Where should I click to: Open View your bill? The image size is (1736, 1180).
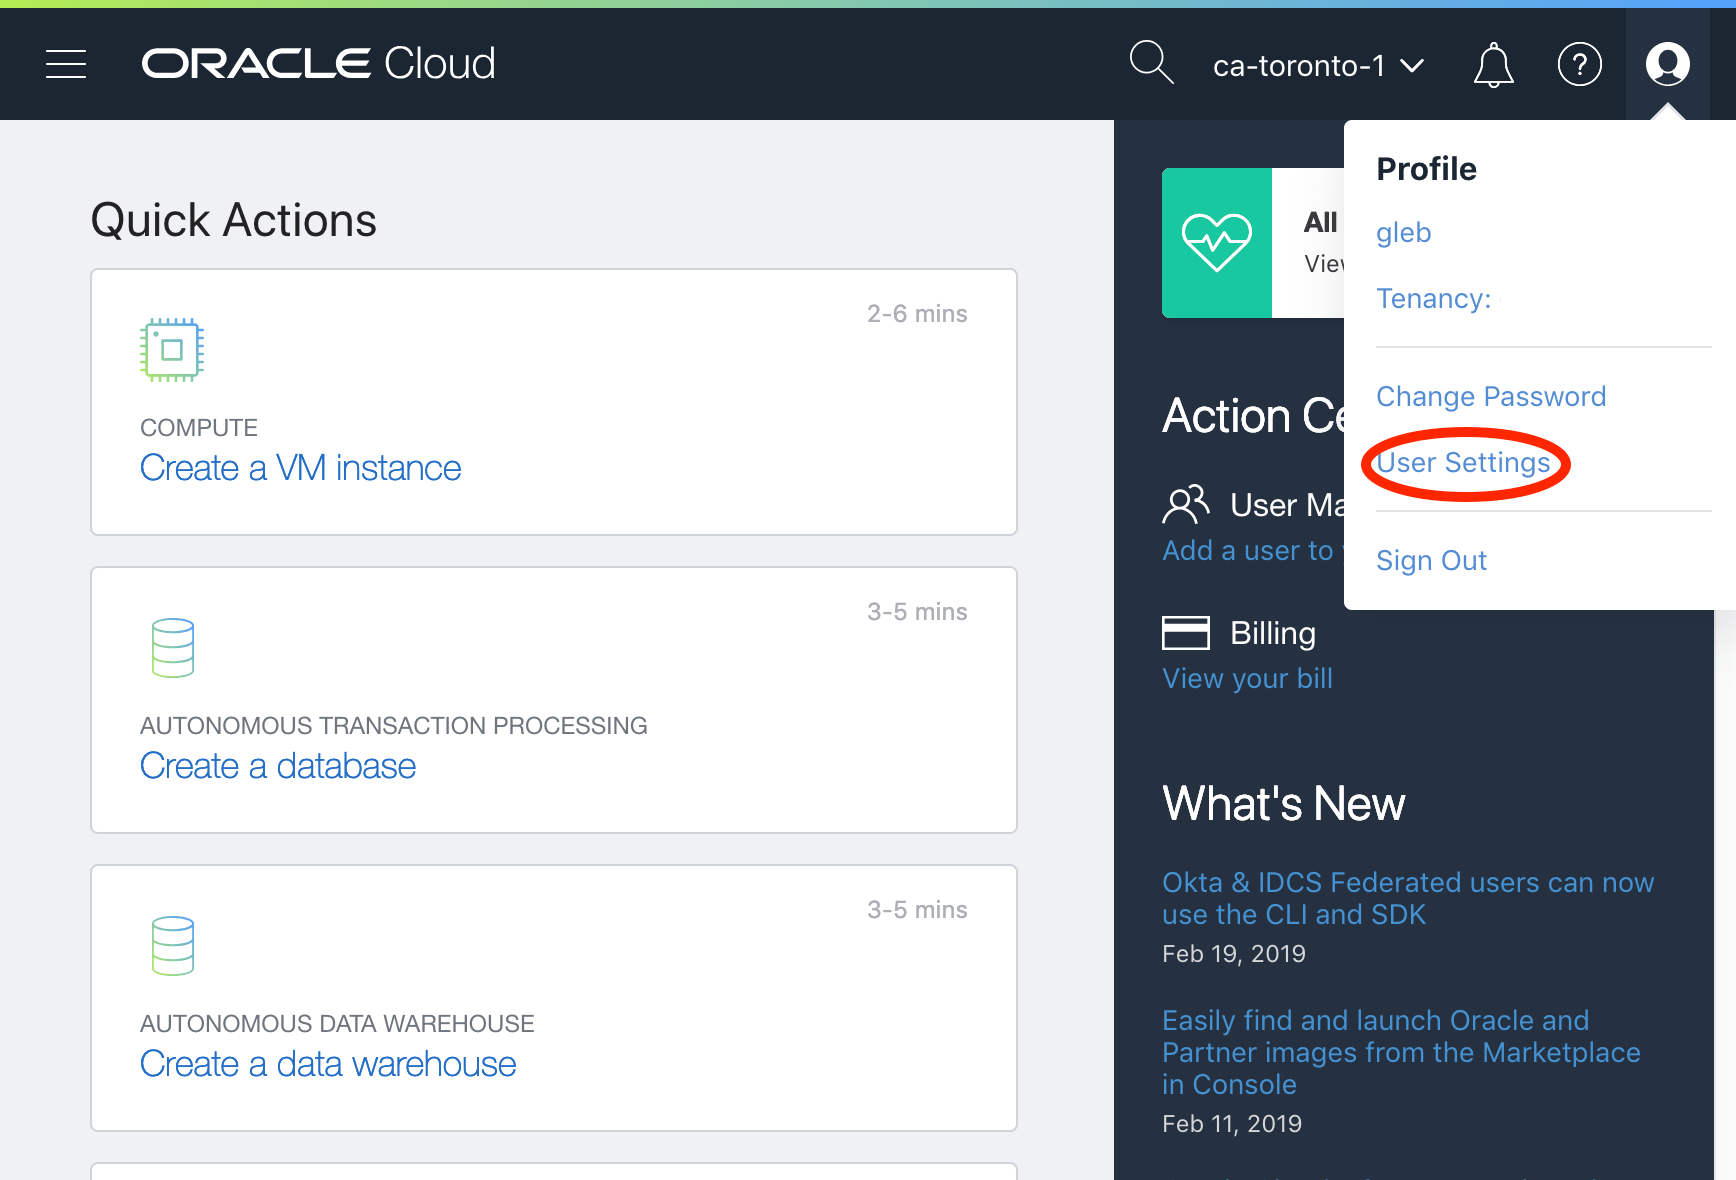(x=1247, y=678)
